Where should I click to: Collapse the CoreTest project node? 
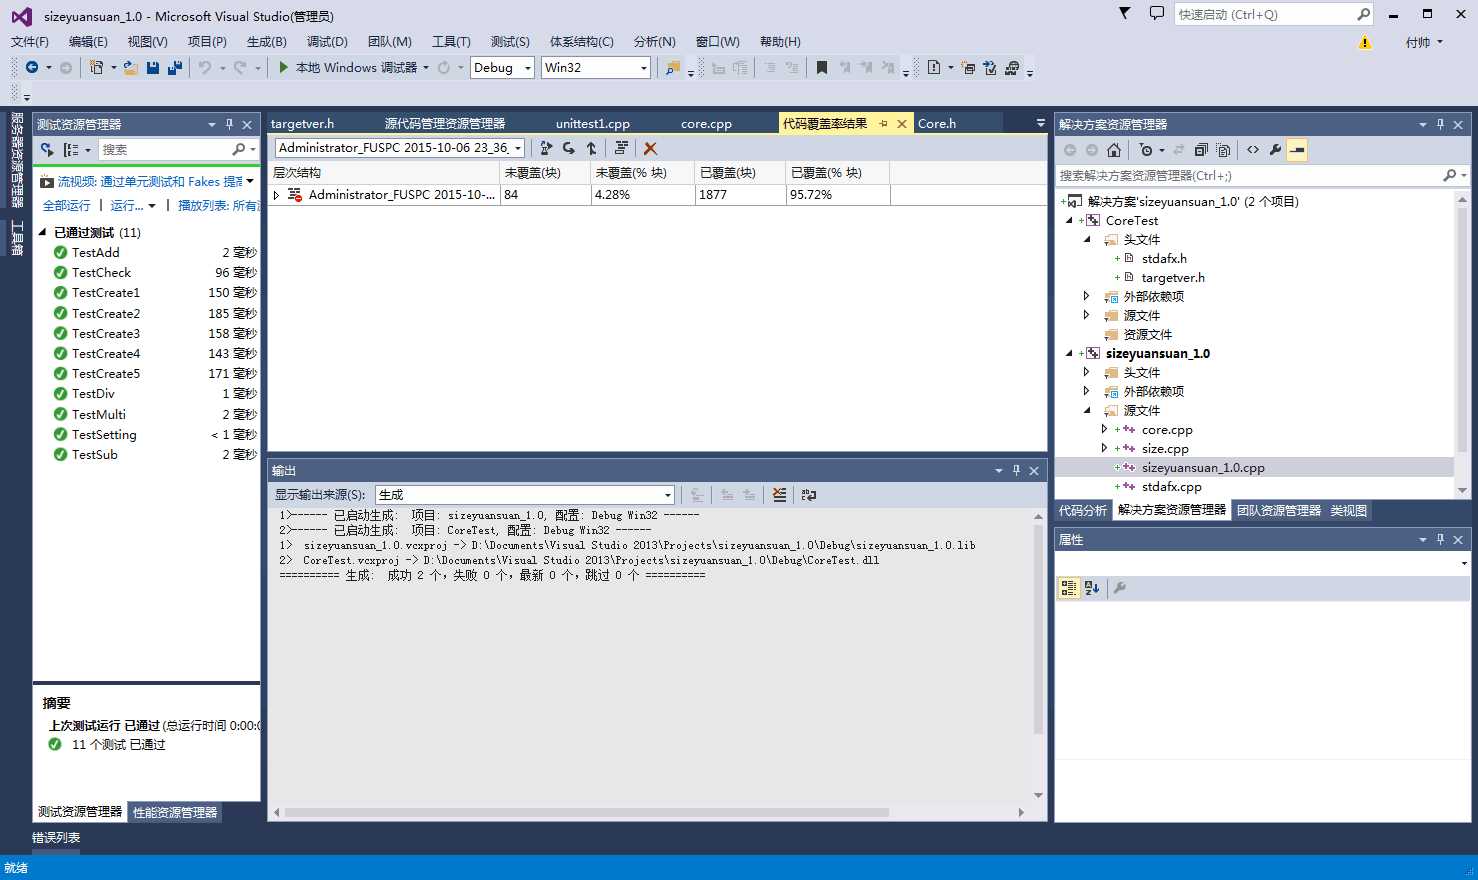1069,220
